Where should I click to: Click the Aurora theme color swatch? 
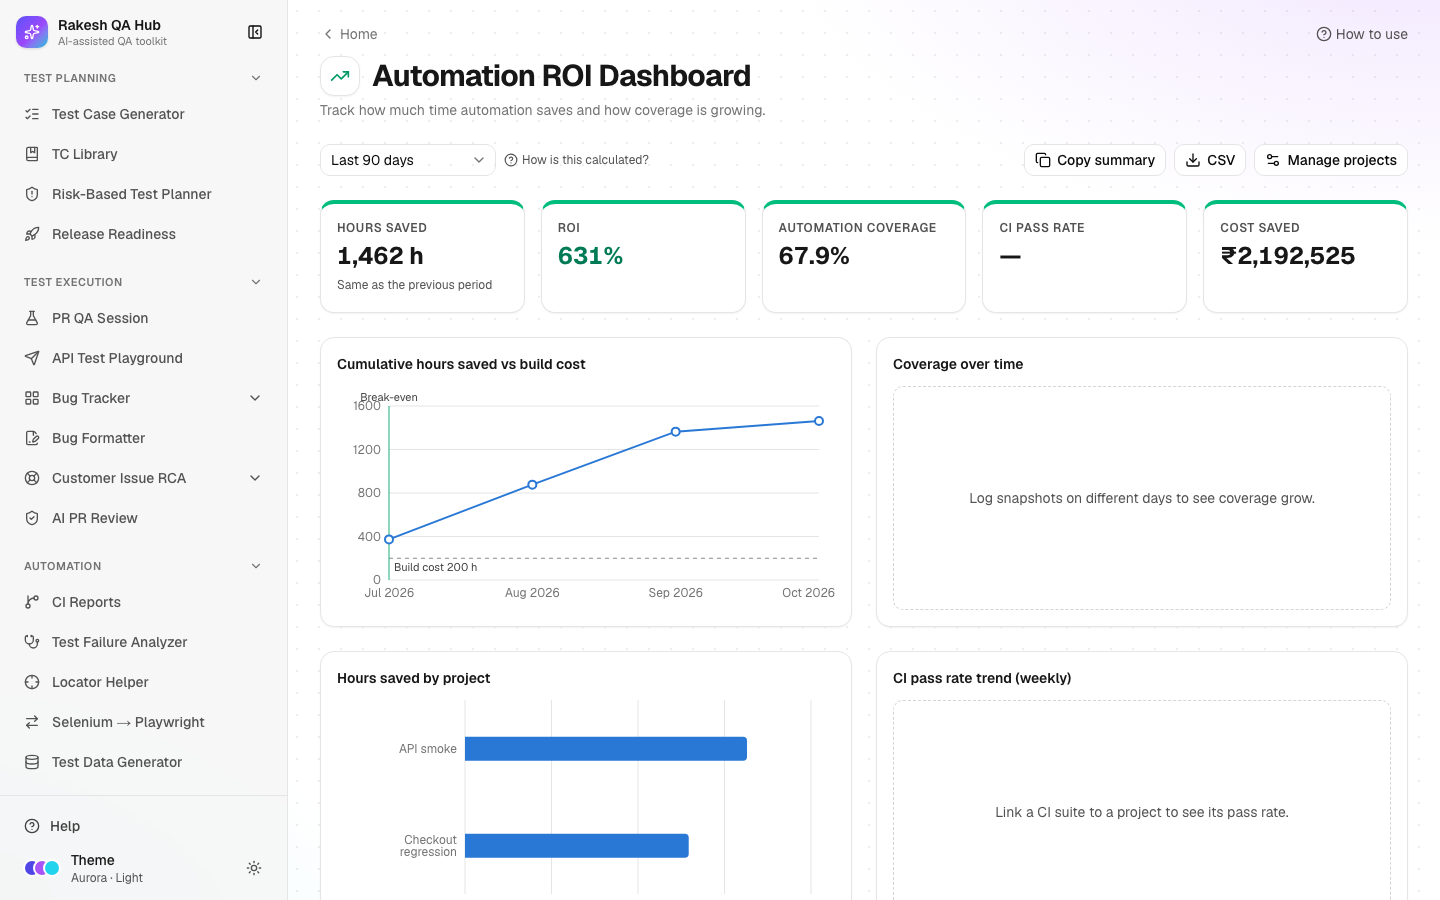click(42, 868)
